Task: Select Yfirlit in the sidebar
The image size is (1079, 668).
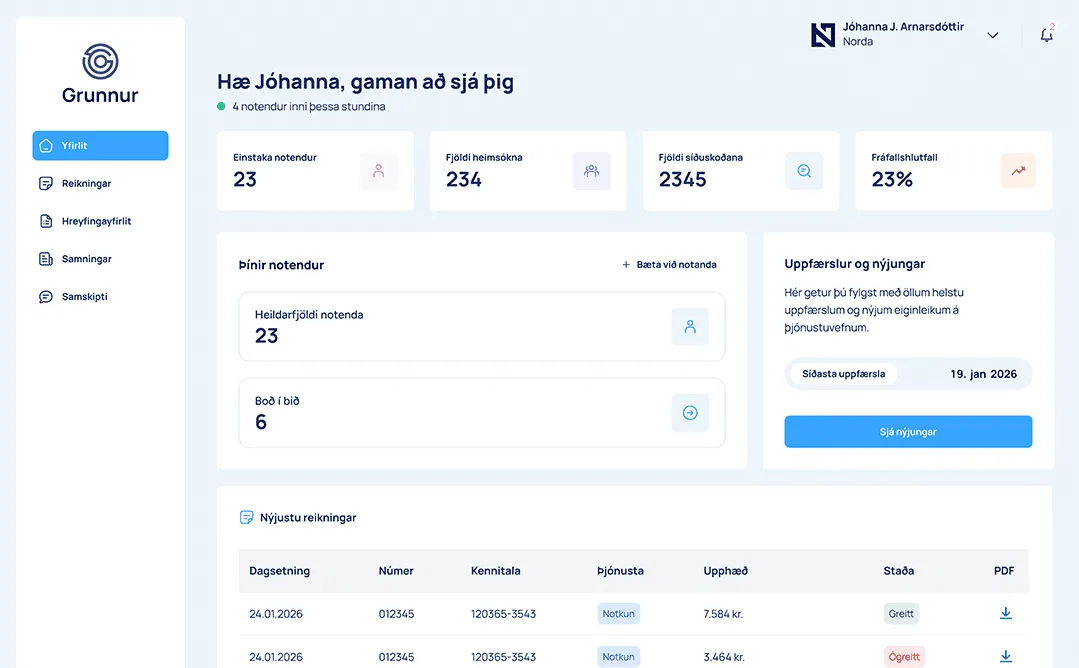Action: coord(100,146)
